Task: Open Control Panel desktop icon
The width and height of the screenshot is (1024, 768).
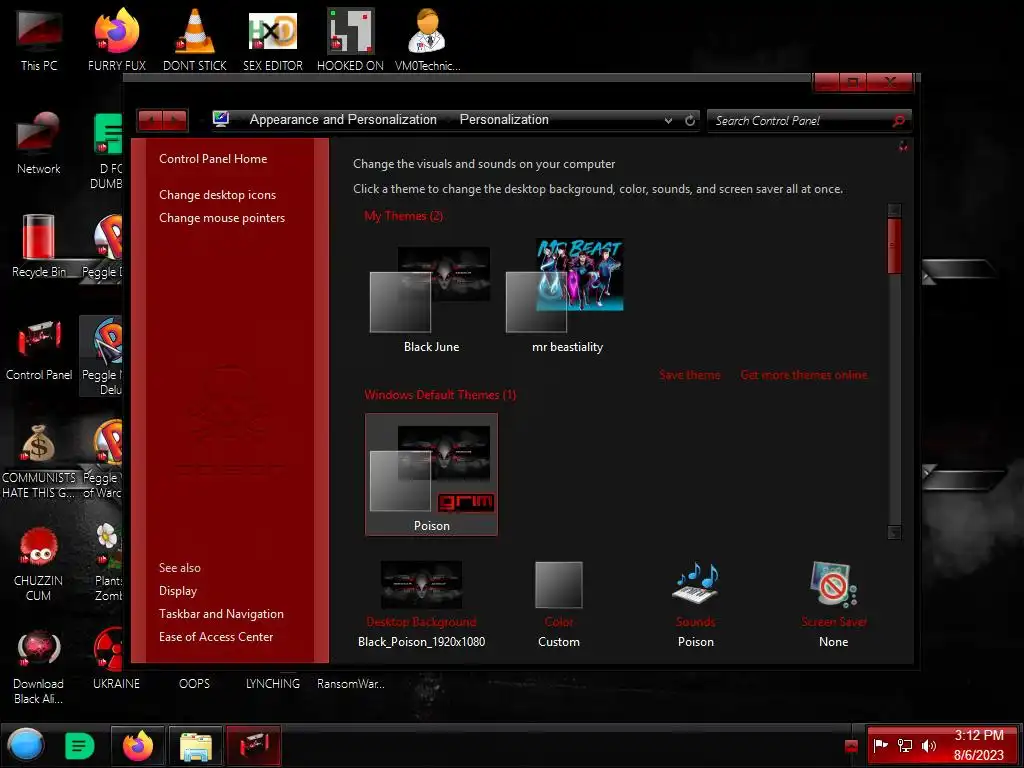Action: tap(39, 349)
